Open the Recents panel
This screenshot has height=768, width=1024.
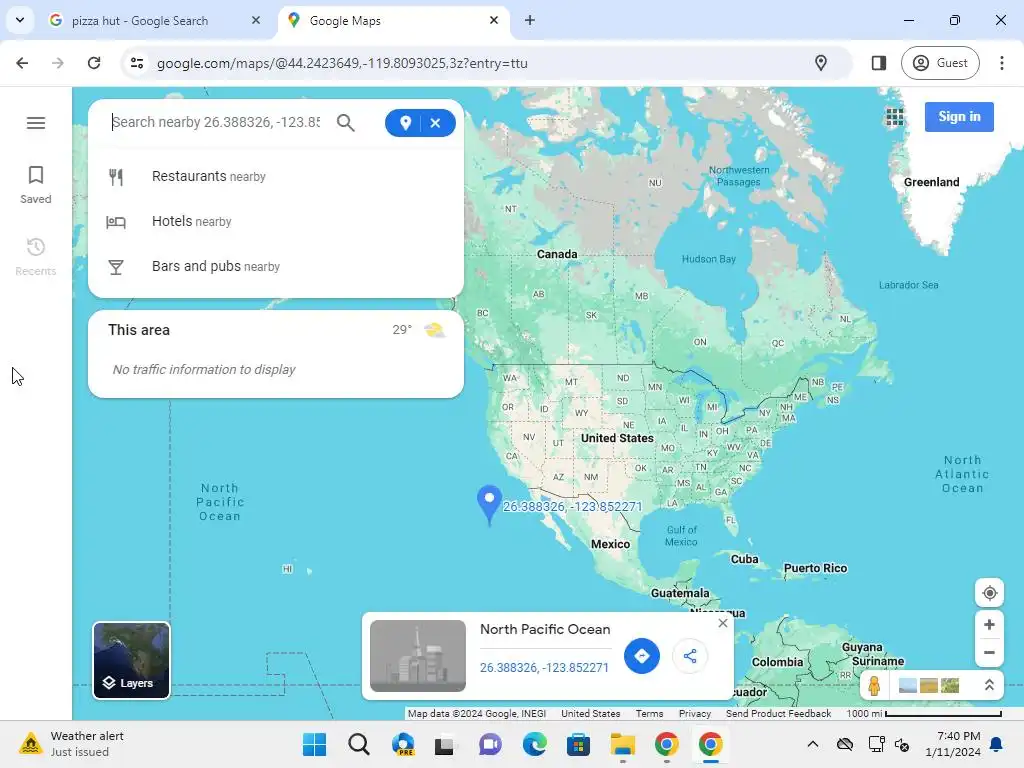(x=36, y=257)
